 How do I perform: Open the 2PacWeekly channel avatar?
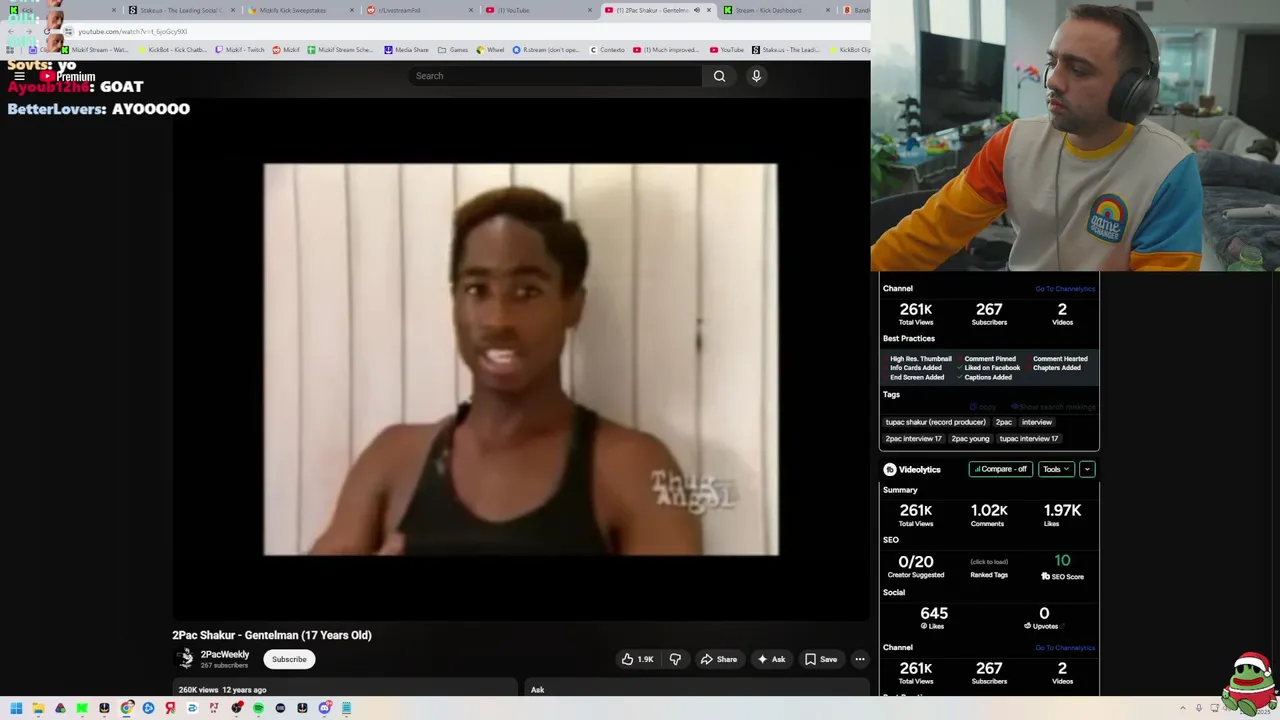click(x=185, y=658)
